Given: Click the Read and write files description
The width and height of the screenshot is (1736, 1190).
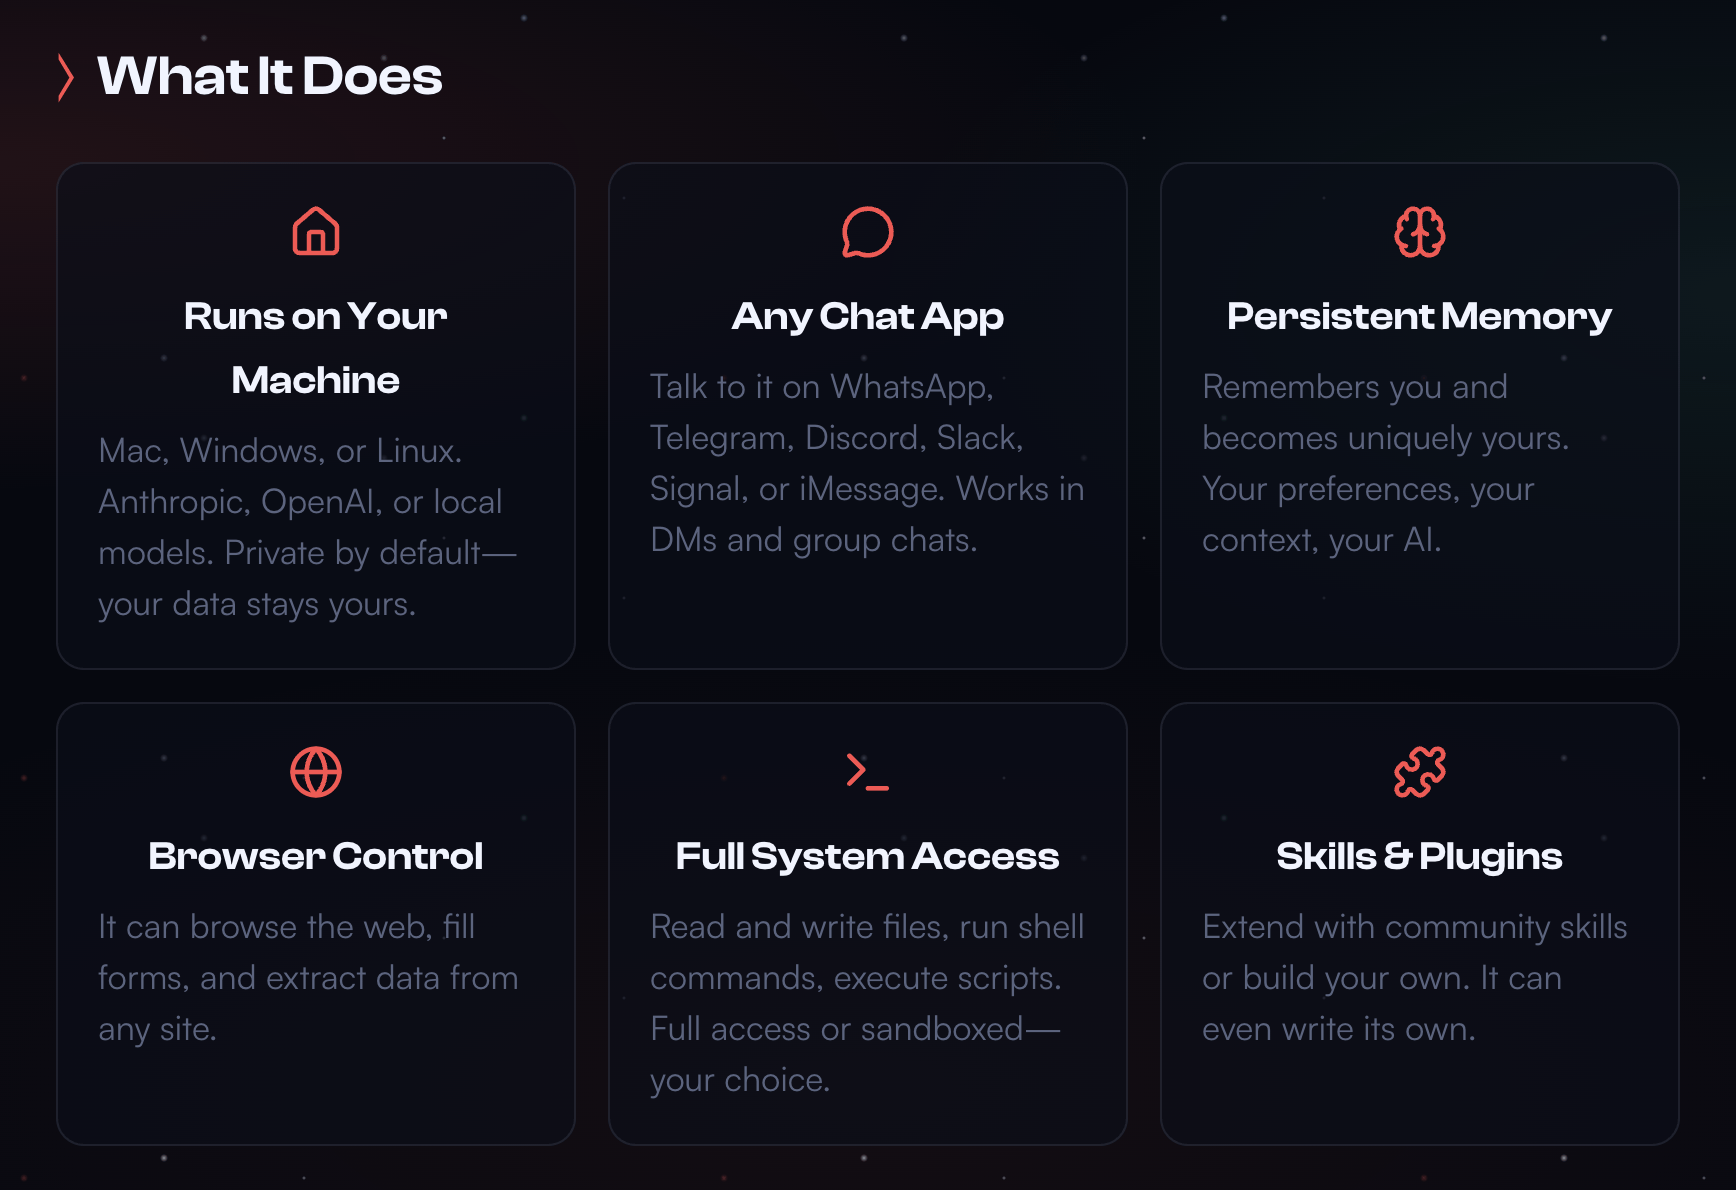Looking at the screenshot, I should pyautogui.click(x=866, y=1003).
